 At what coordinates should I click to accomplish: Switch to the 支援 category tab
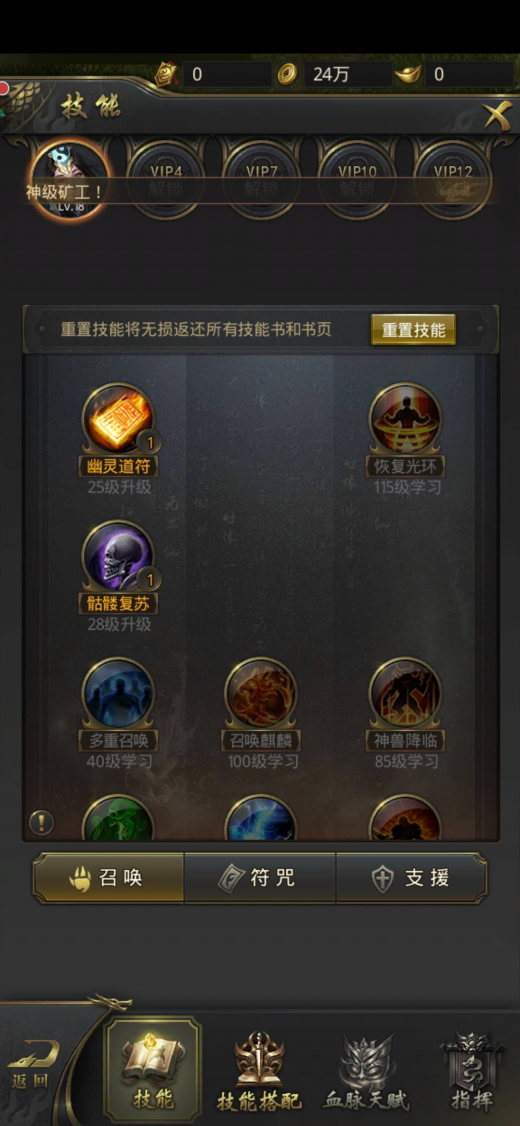tap(412, 878)
